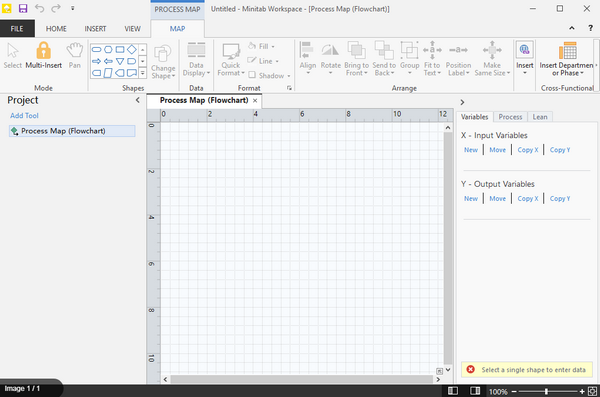Open the Rotate options
This screenshot has width=600, height=397.
(331, 58)
